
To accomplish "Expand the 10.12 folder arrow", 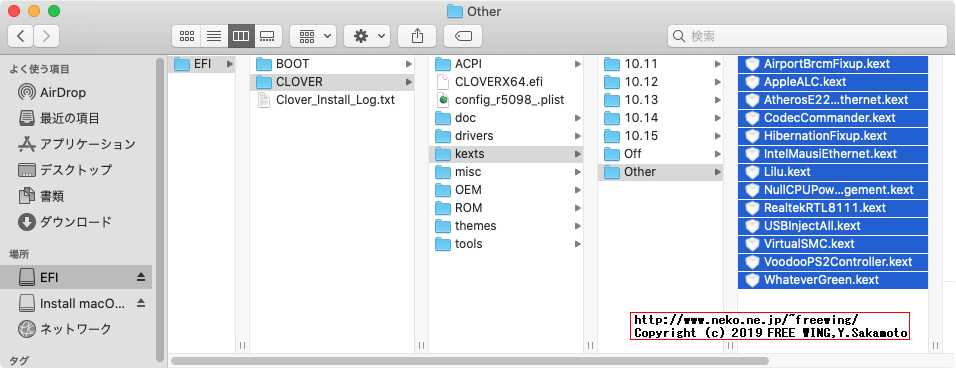I will point(717,82).
